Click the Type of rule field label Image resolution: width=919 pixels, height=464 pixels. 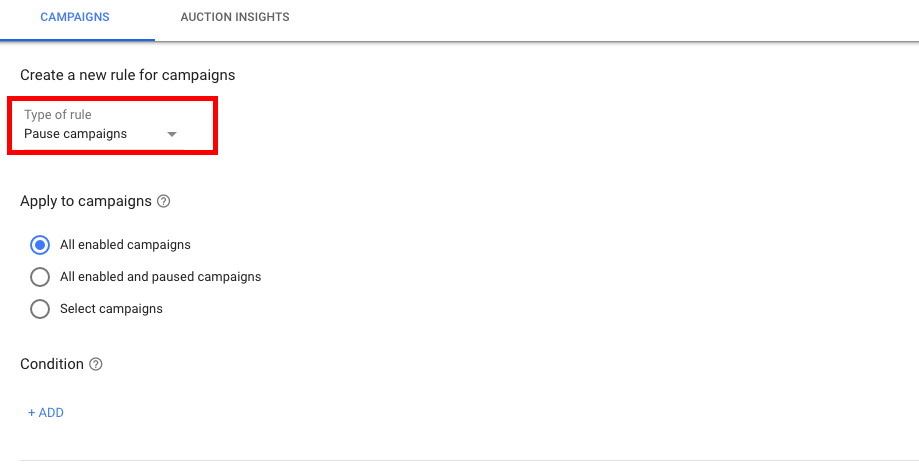tap(58, 115)
